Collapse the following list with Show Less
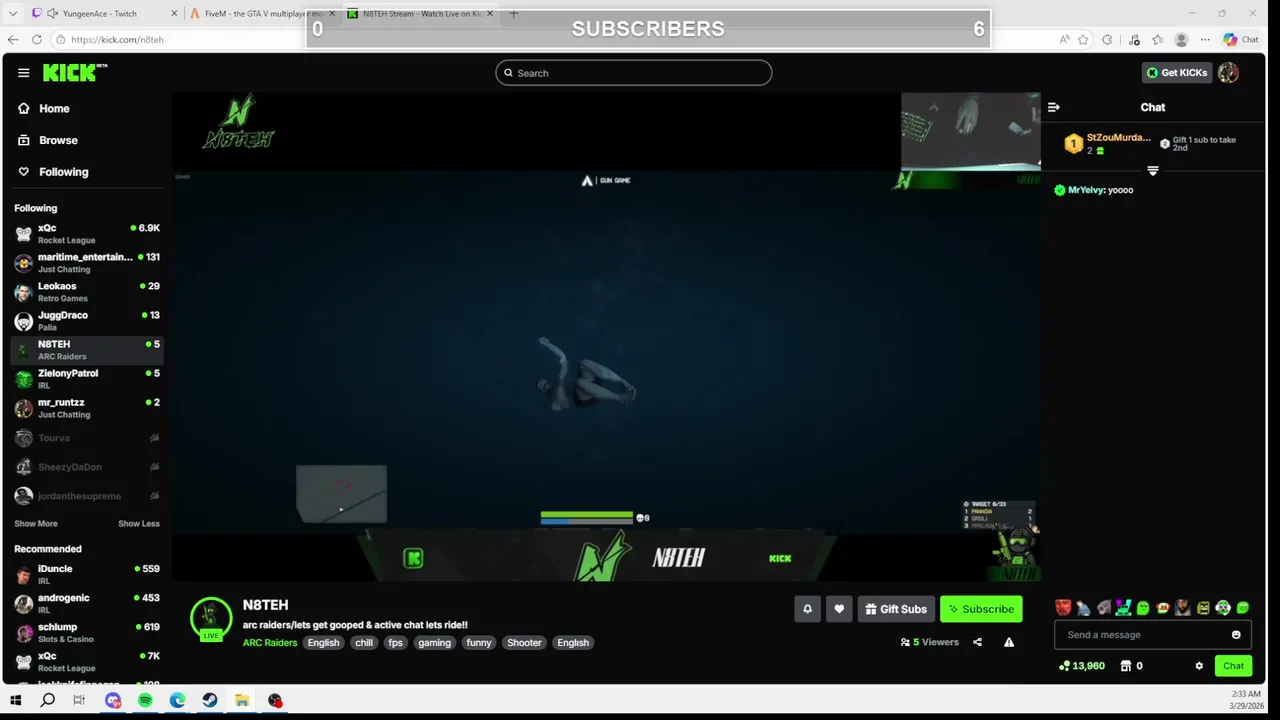 tap(139, 524)
